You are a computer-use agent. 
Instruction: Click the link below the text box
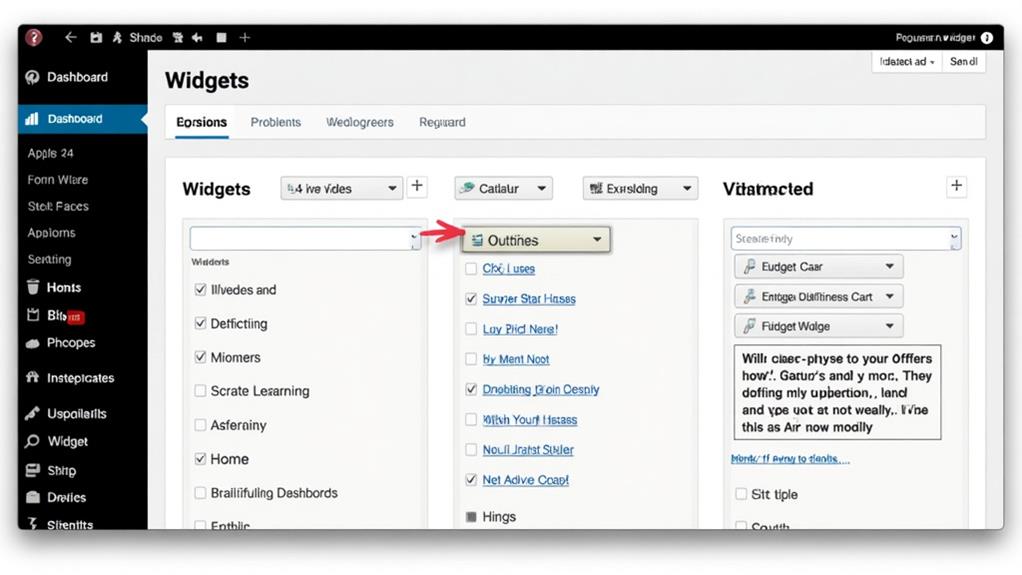click(x=790, y=459)
